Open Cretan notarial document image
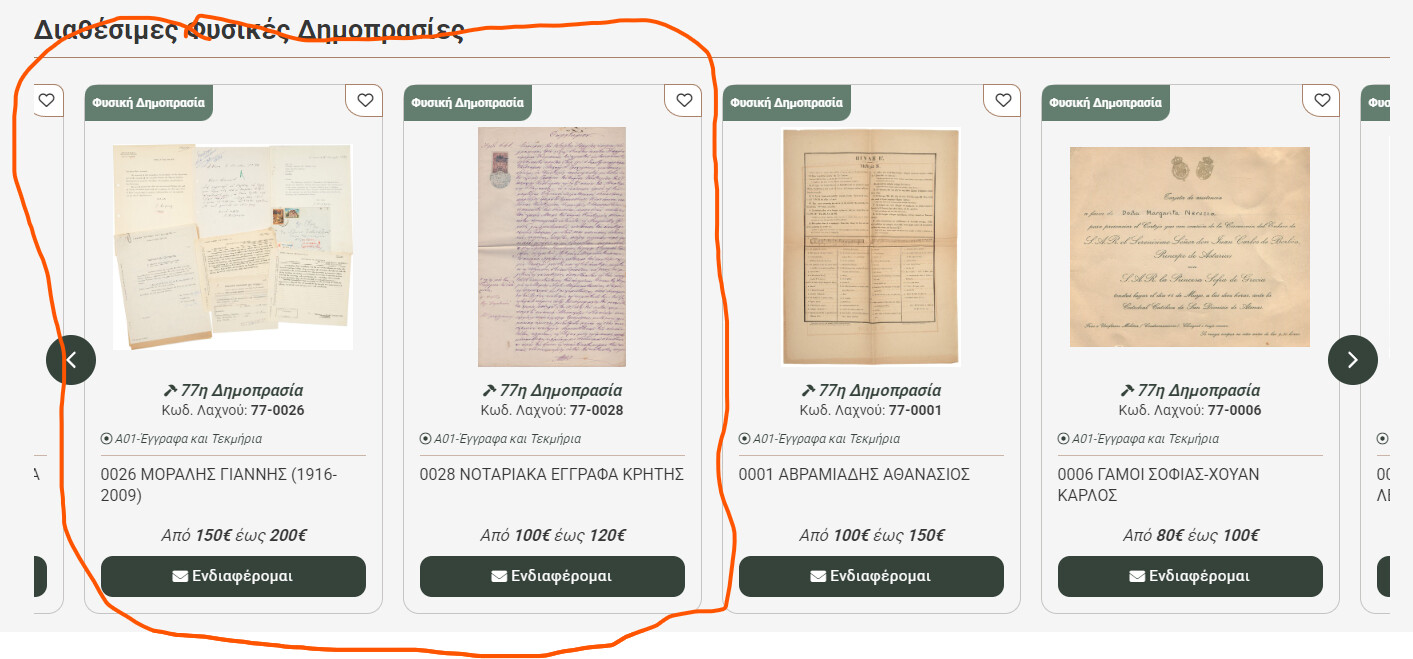This screenshot has height=659, width=1413. click(552, 246)
